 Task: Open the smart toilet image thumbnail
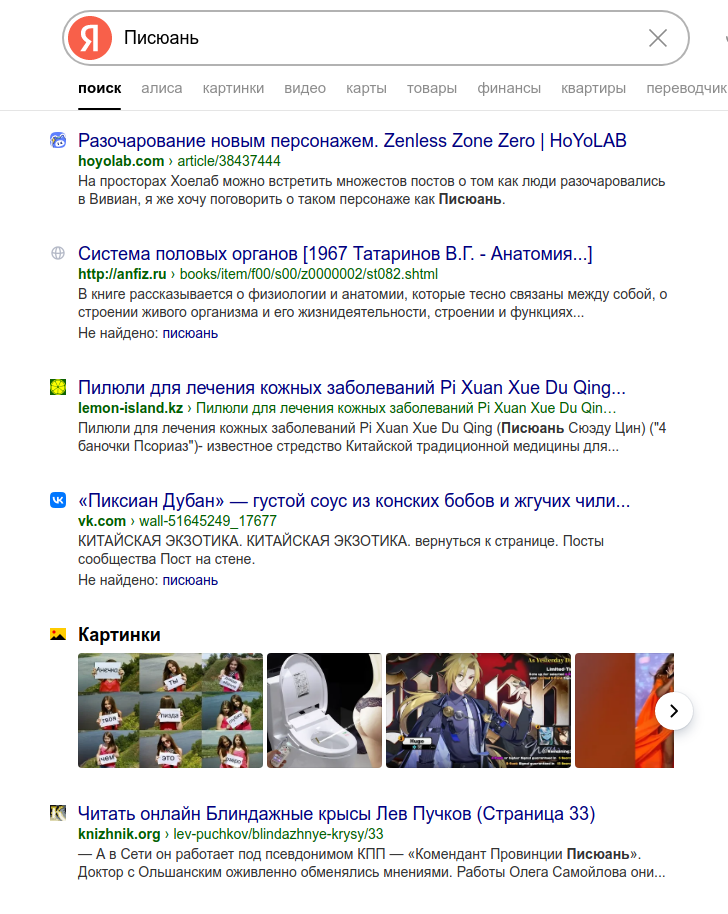click(324, 711)
